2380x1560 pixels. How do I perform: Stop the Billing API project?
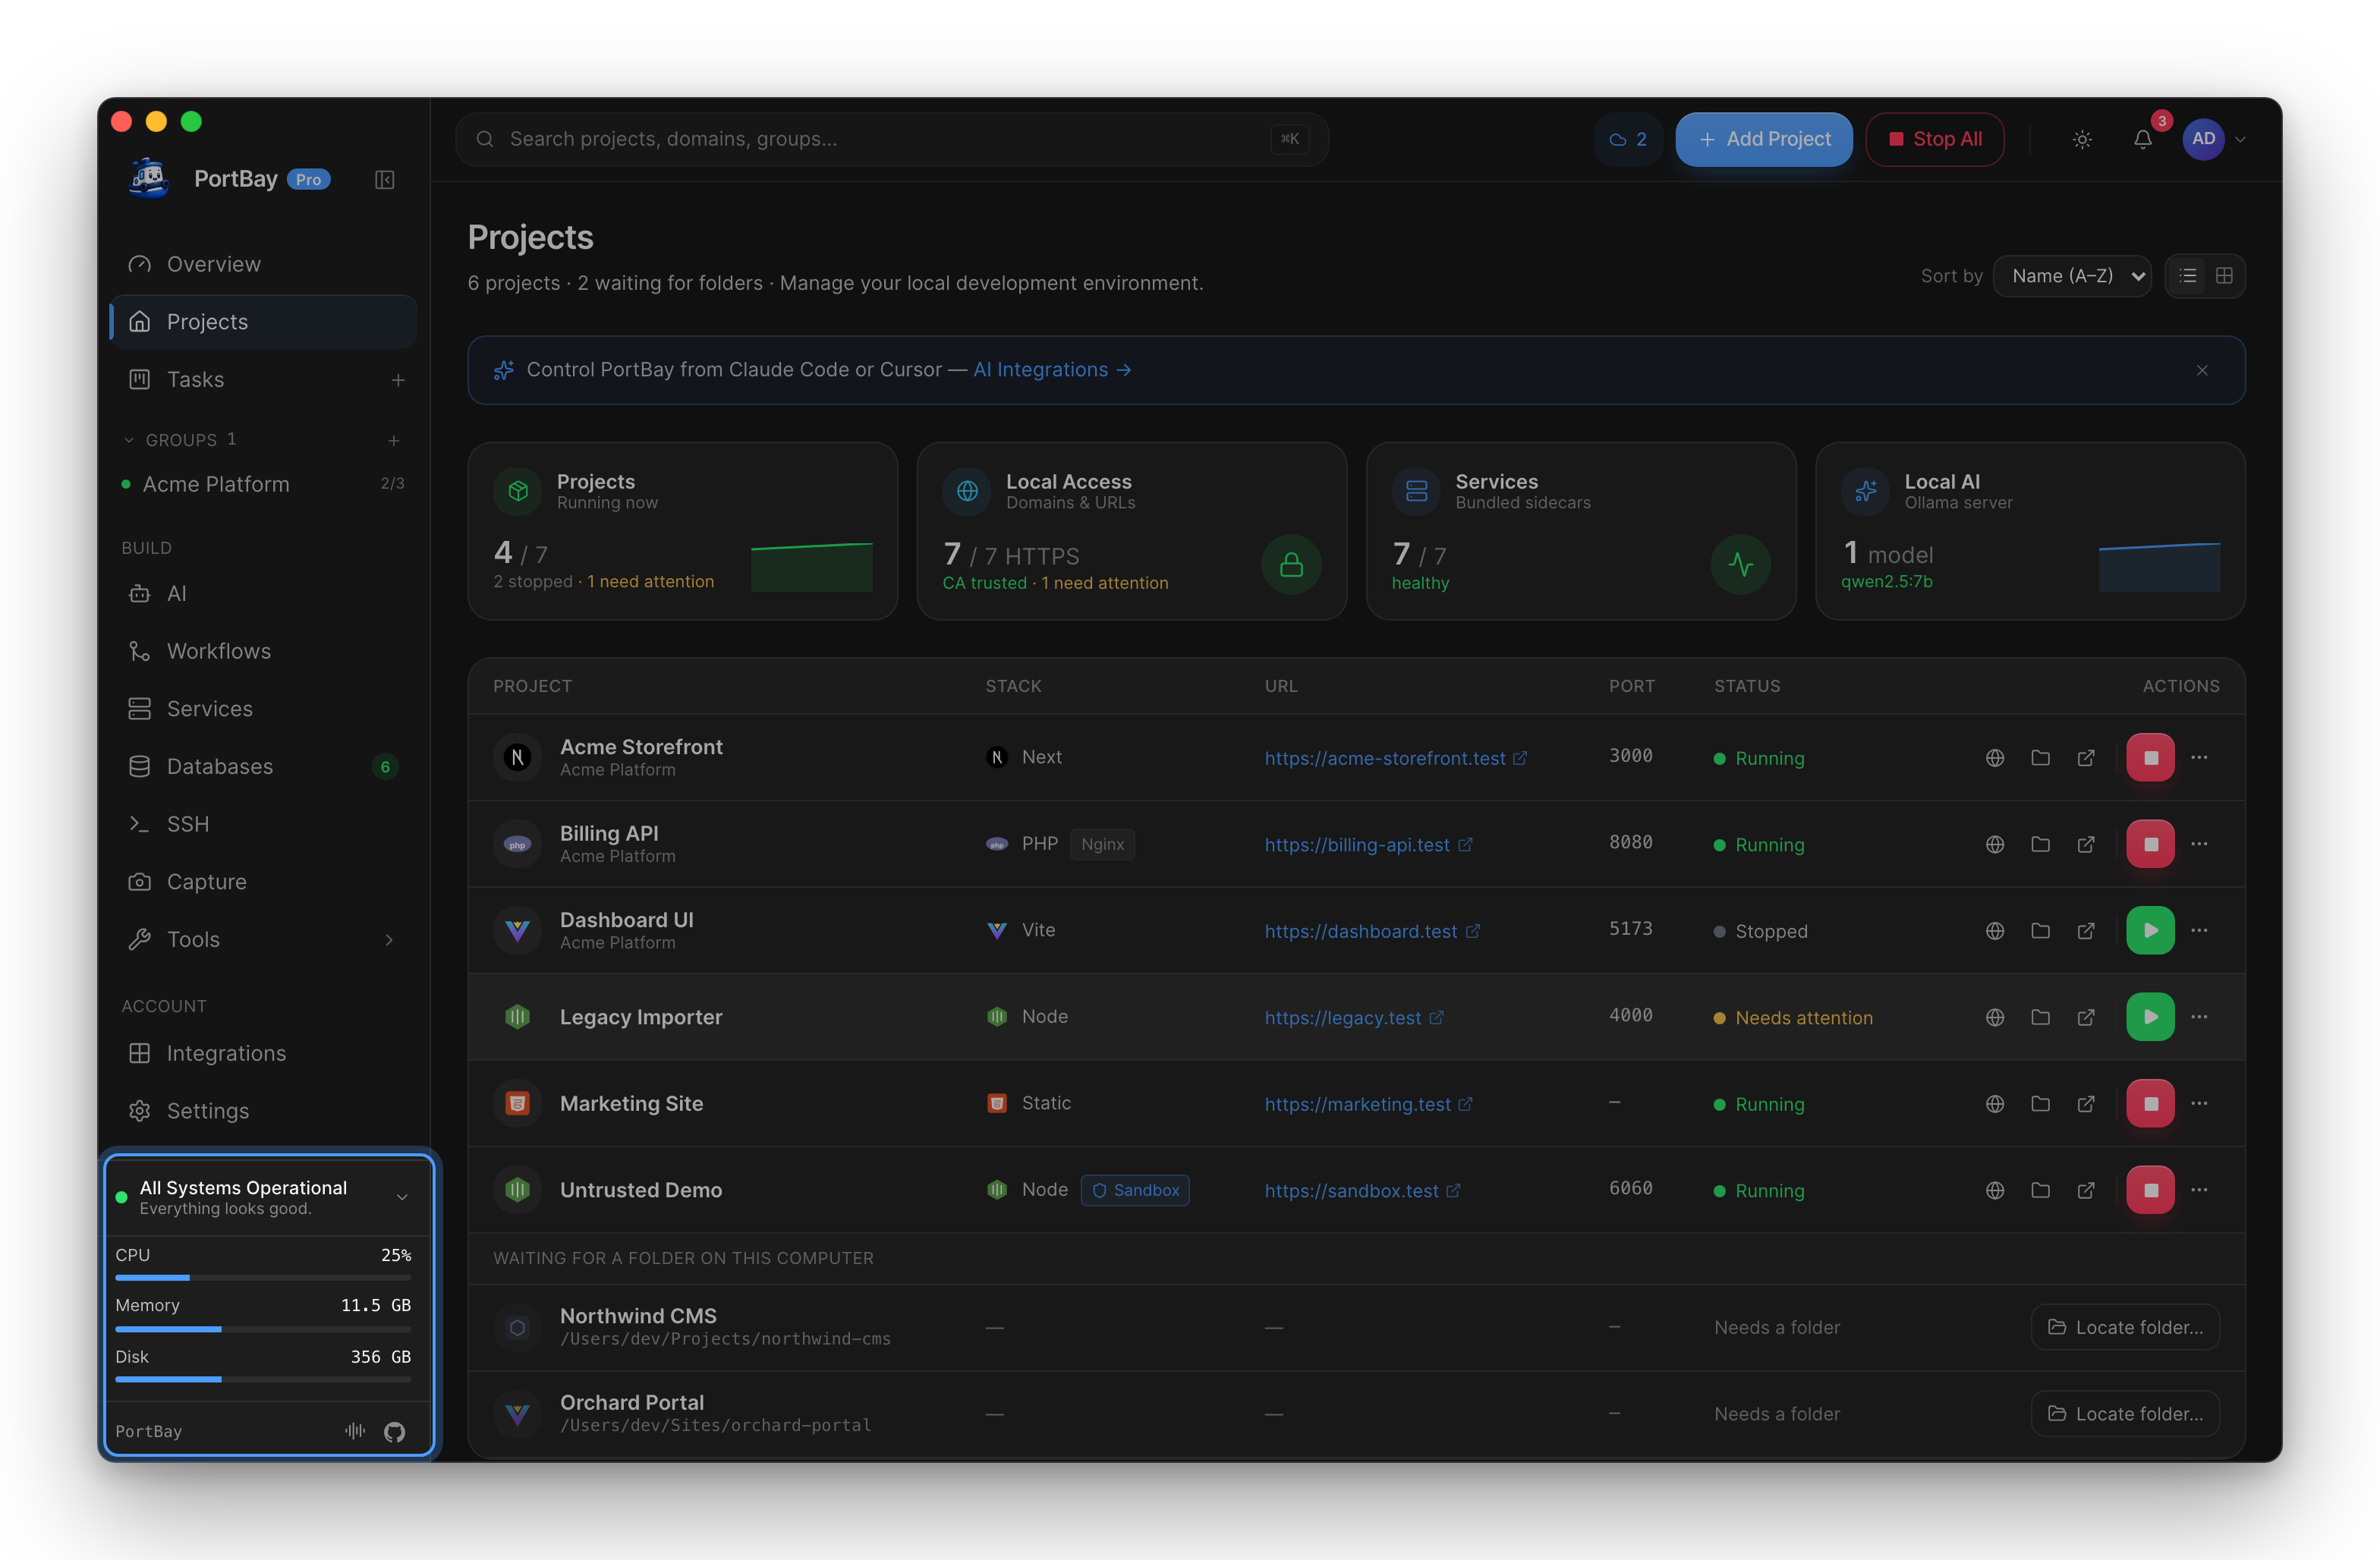click(x=2150, y=845)
